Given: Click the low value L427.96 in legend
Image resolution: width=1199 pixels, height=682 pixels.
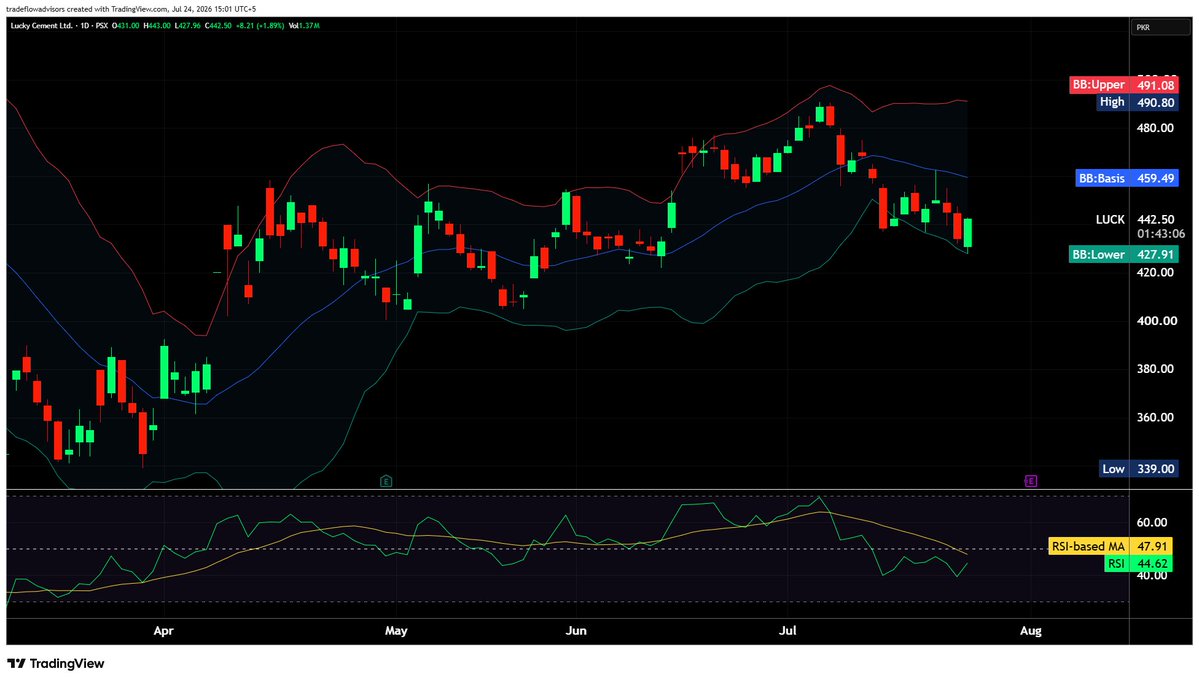Looking at the screenshot, I should [187, 25].
